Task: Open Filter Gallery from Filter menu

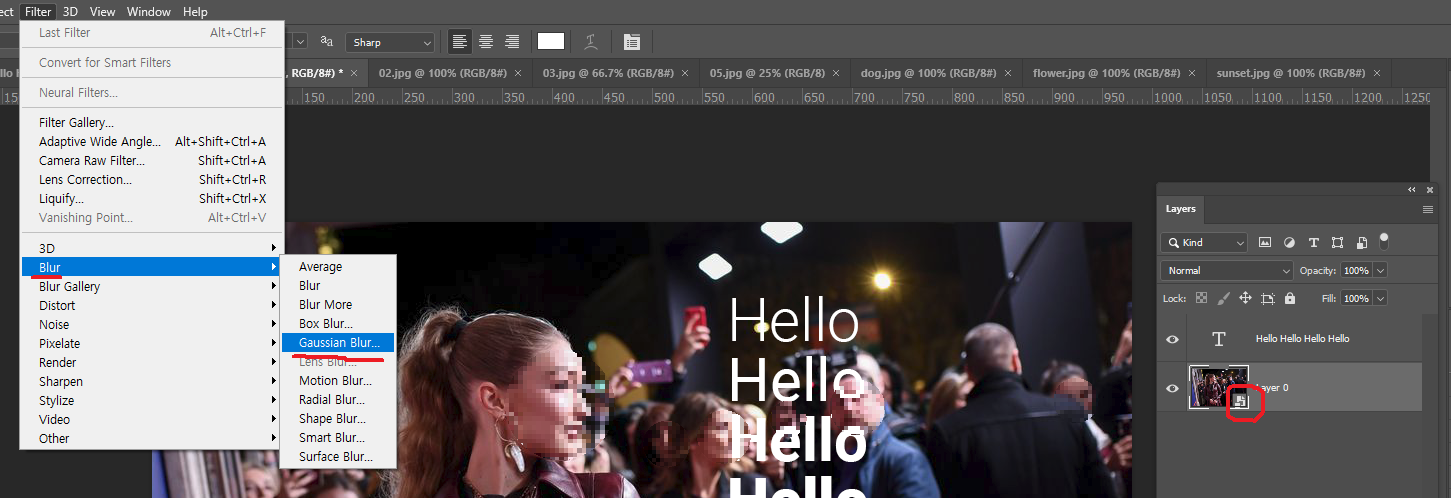Action: pos(152,122)
